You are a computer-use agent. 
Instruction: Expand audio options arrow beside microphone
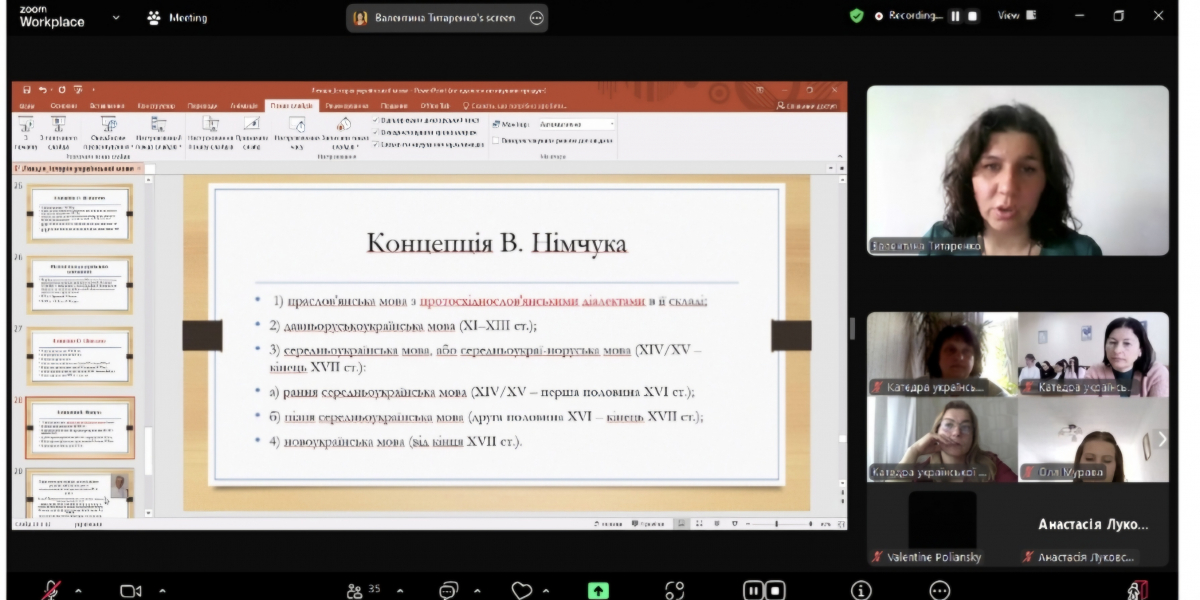click(78, 591)
